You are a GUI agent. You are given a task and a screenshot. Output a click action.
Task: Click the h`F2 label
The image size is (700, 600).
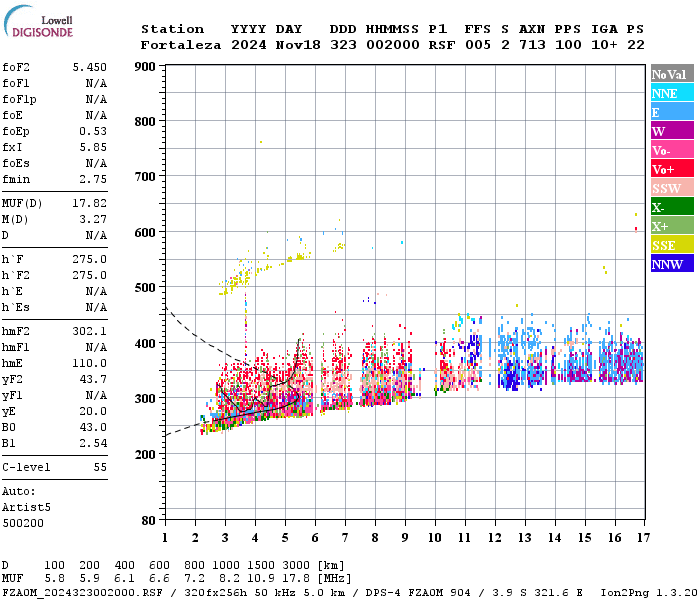16,275
